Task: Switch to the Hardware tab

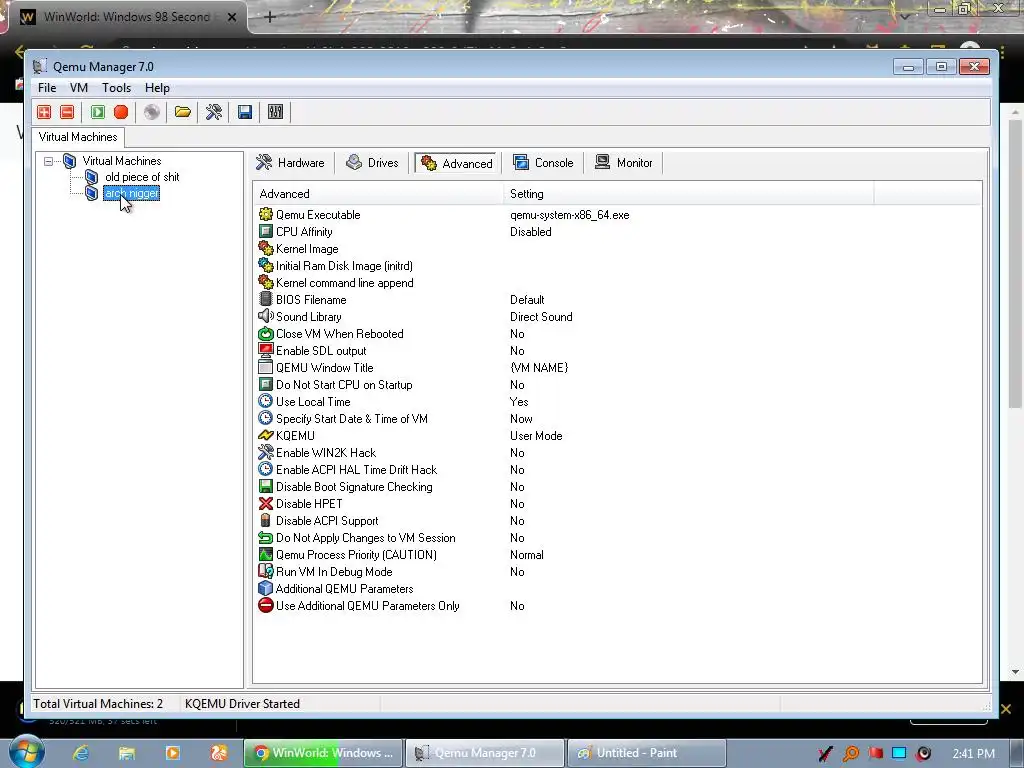Action: tap(291, 163)
